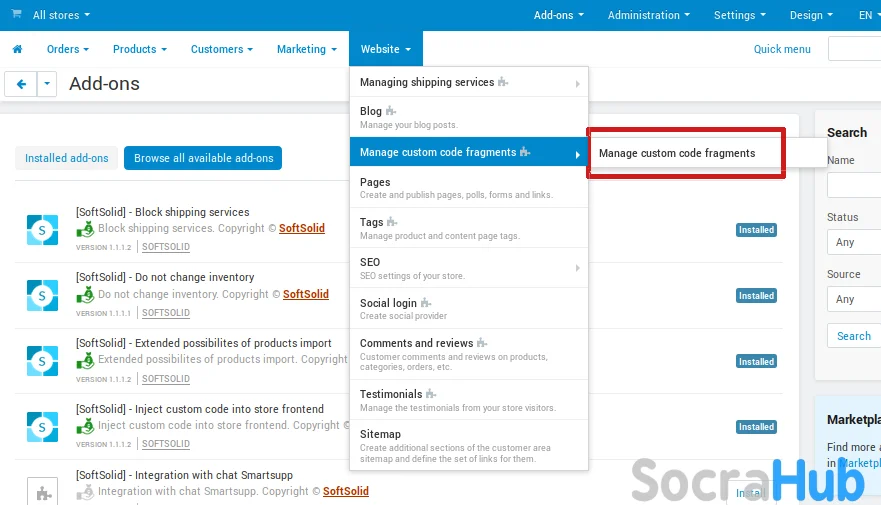Click the puzzle icon next to Tags
881x505 pixels.
click(392, 222)
